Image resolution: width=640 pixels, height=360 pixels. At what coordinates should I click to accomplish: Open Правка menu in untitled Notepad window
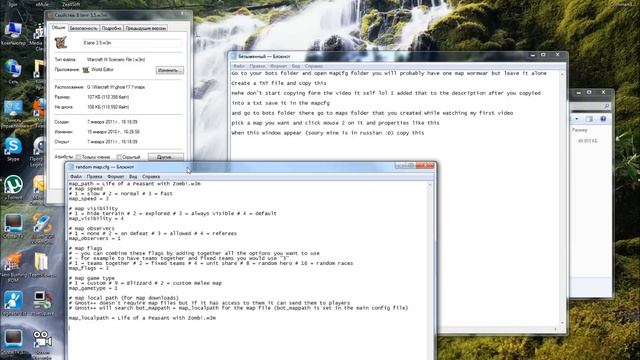[x=257, y=66]
